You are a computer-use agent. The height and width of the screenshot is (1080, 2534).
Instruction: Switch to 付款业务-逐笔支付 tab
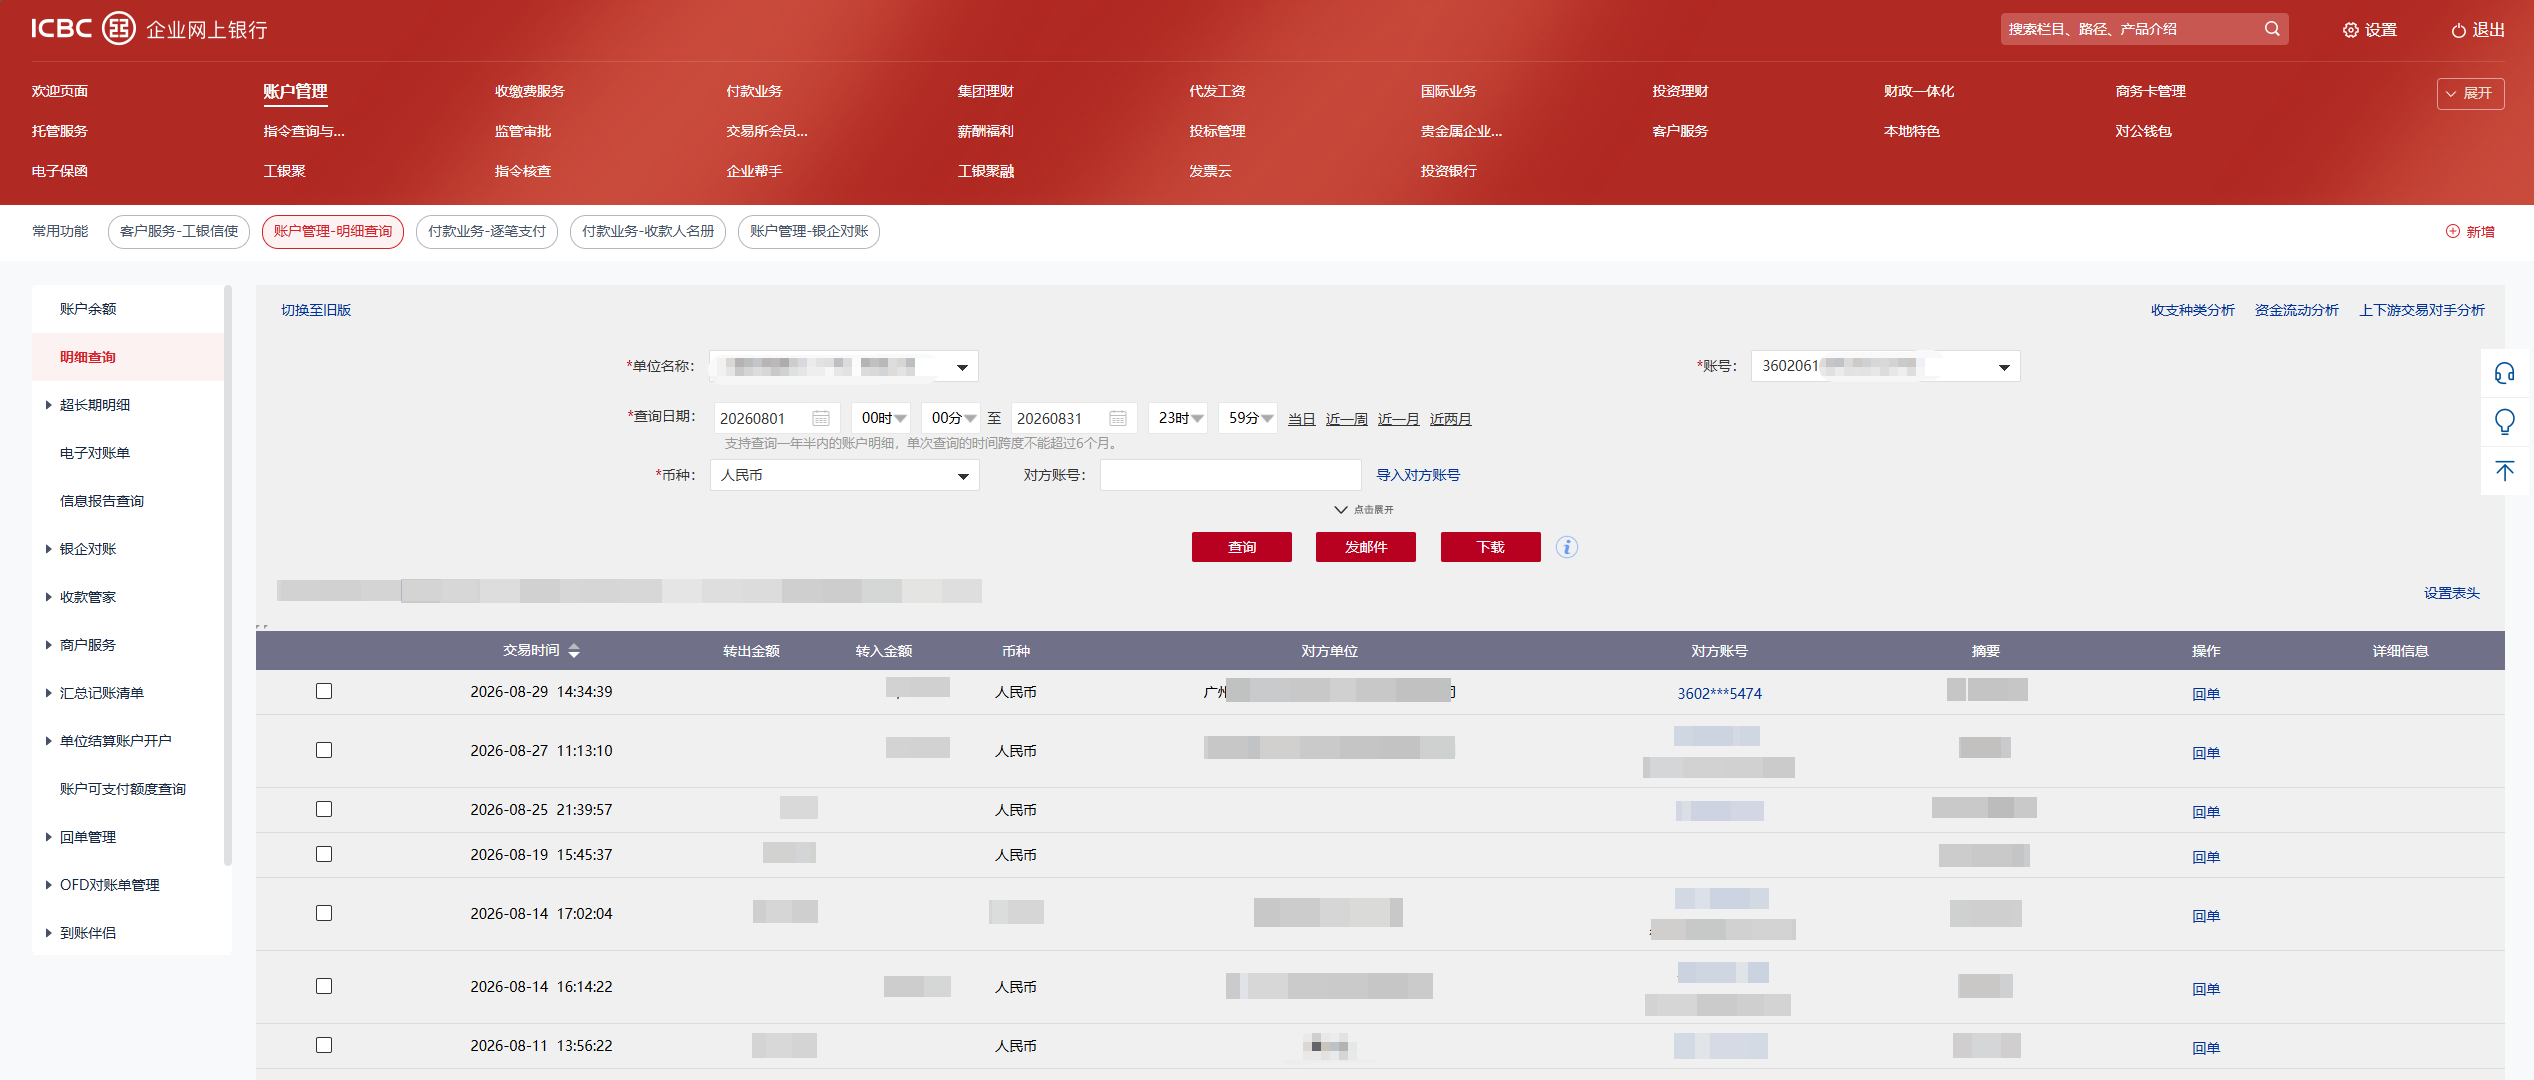[x=486, y=231]
